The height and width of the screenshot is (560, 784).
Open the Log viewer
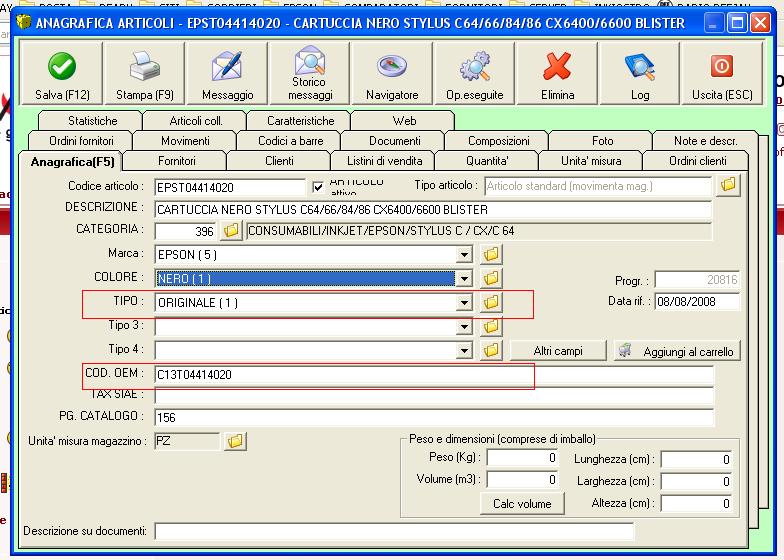point(640,74)
